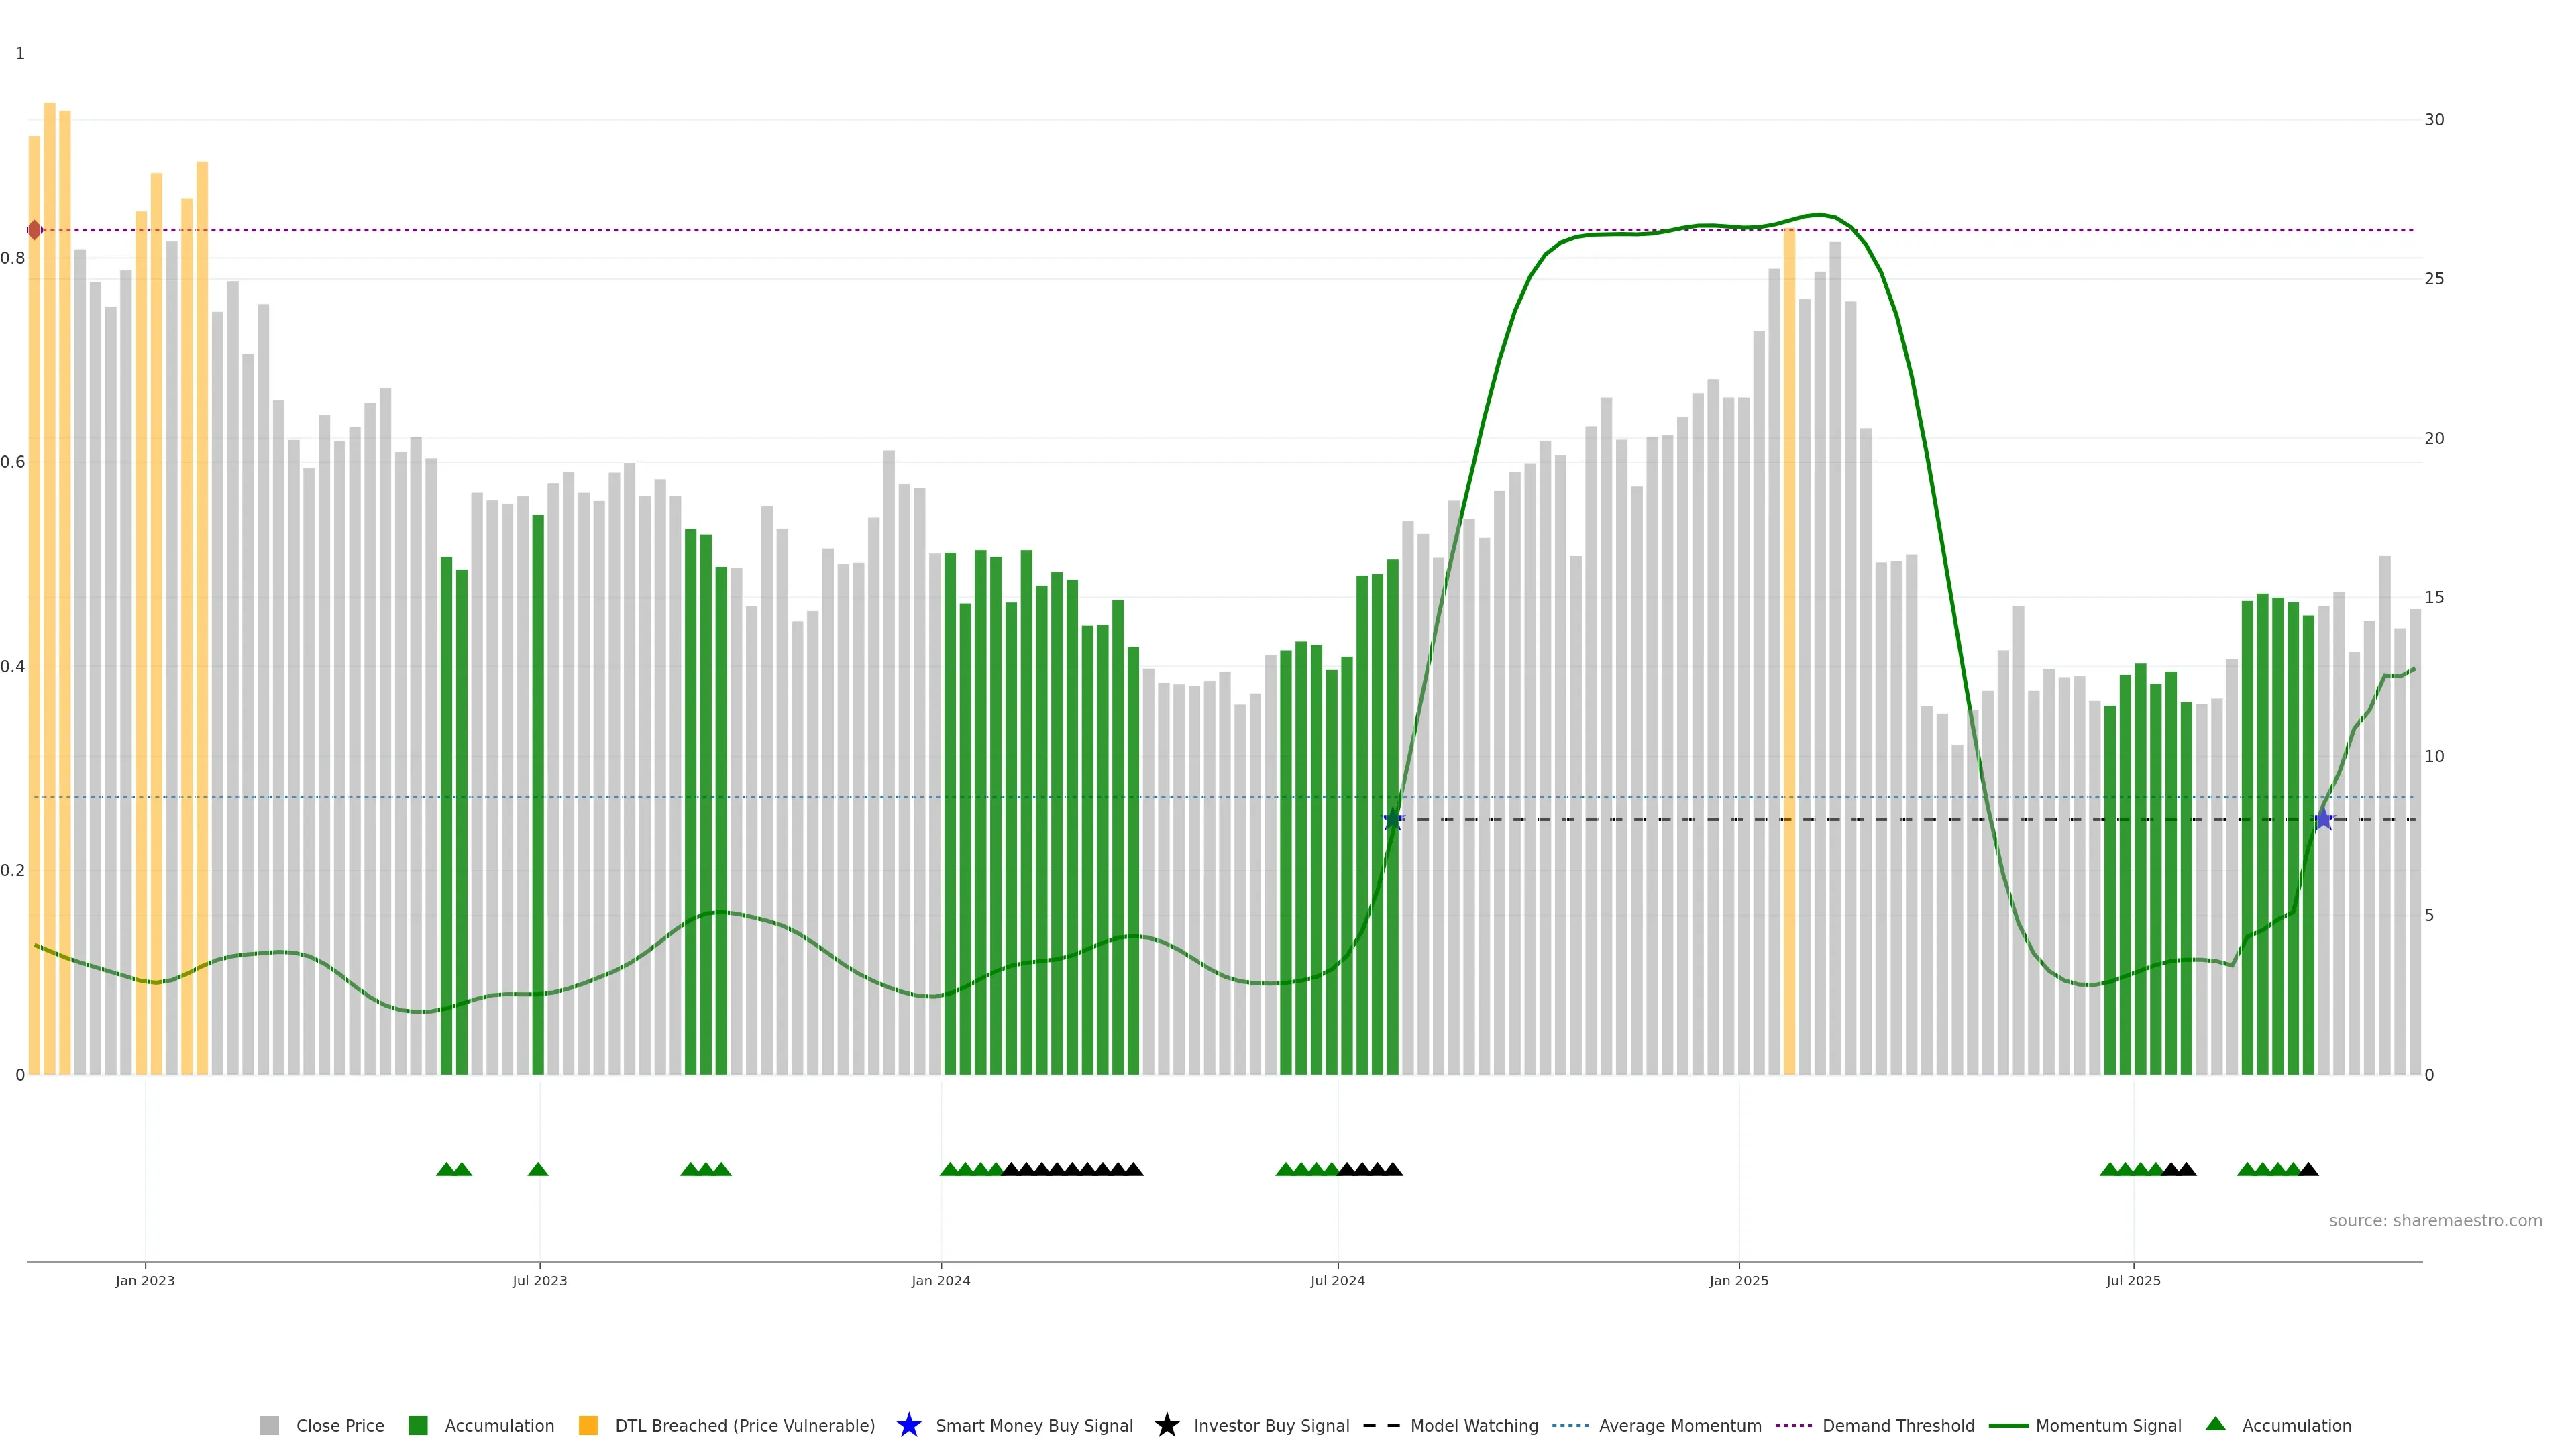This screenshot has height=1449, width=2576.
Task: Click the Jan 2024 x-axis label
Action: click(940, 1280)
